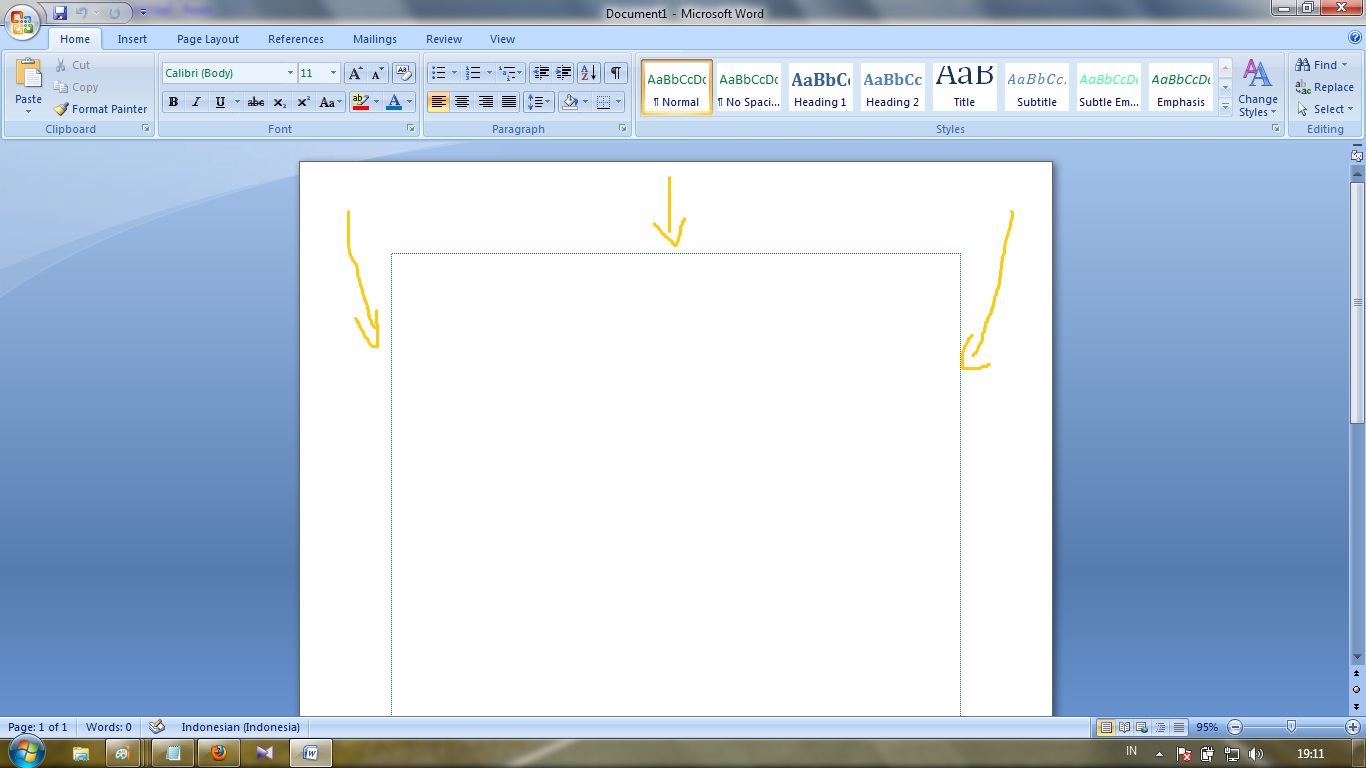Apply Heading 1 style
1366x768 pixels.
[820, 87]
